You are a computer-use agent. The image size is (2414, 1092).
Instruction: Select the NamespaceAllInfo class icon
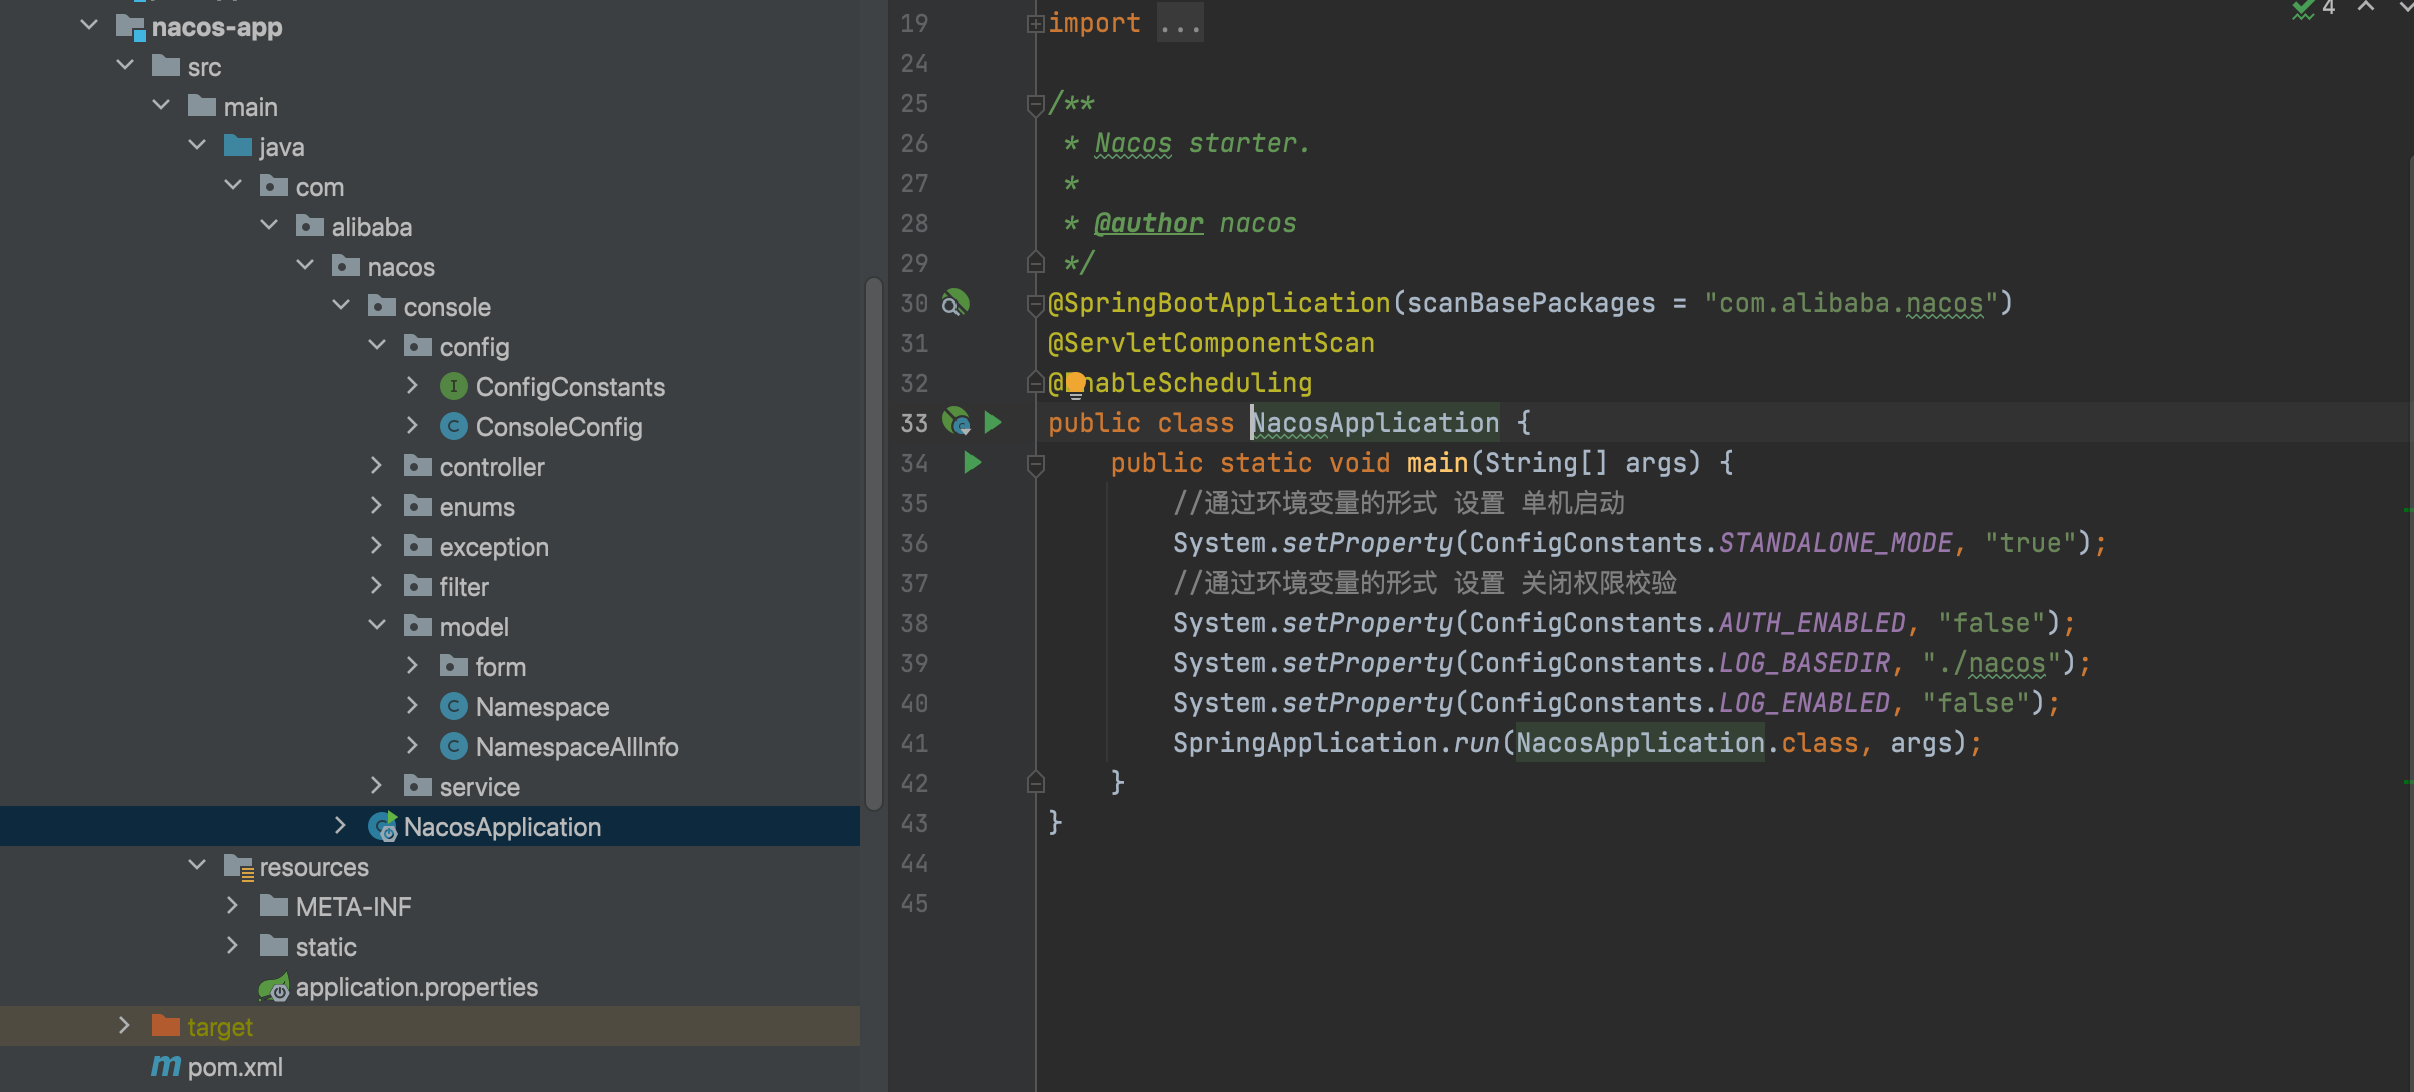pyautogui.click(x=454, y=746)
